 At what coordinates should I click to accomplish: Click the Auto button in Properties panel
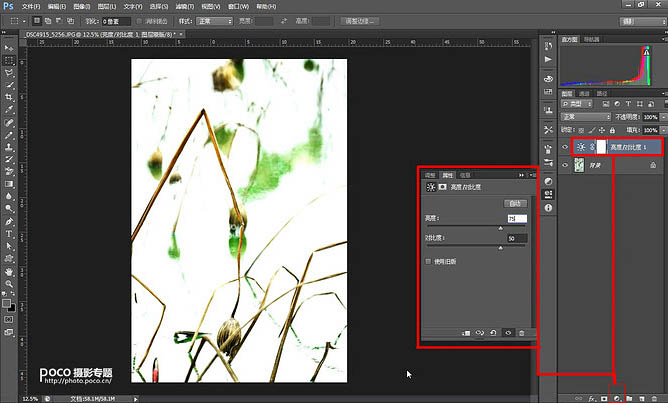[x=515, y=203]
